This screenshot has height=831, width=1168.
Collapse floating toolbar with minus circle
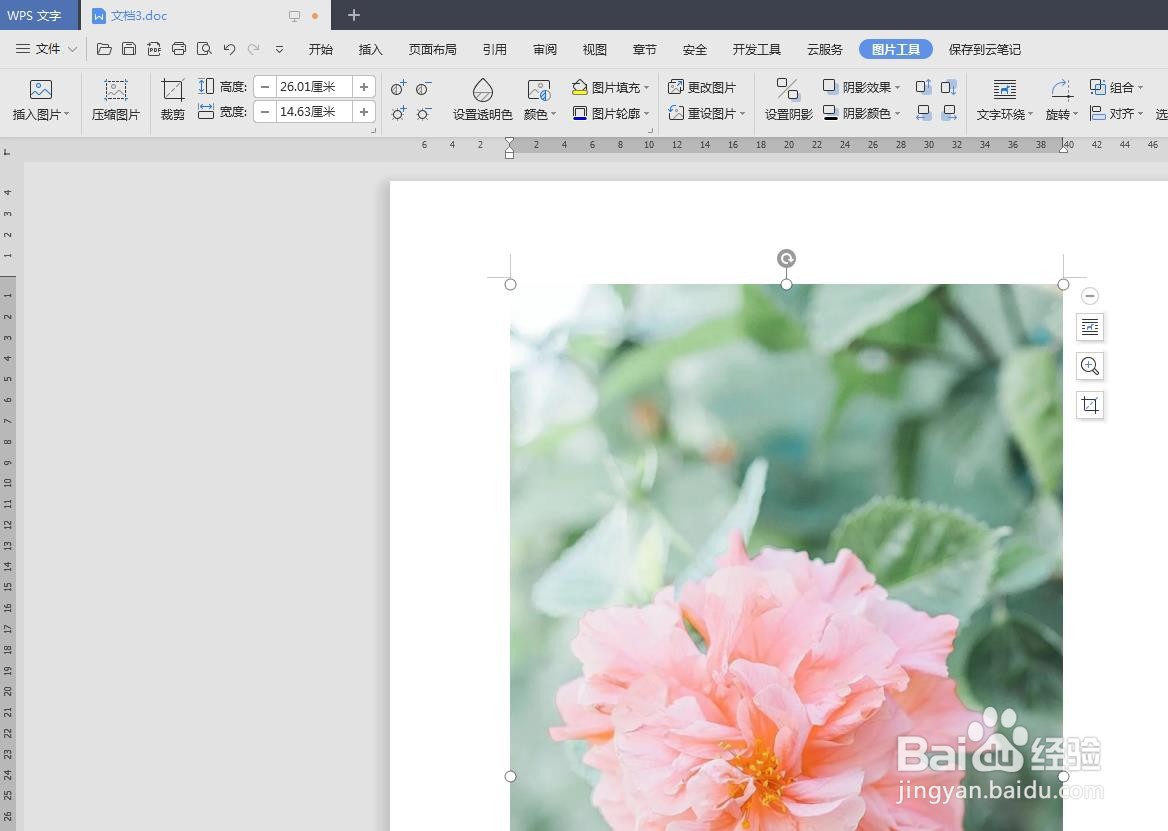click(1090, 296)
